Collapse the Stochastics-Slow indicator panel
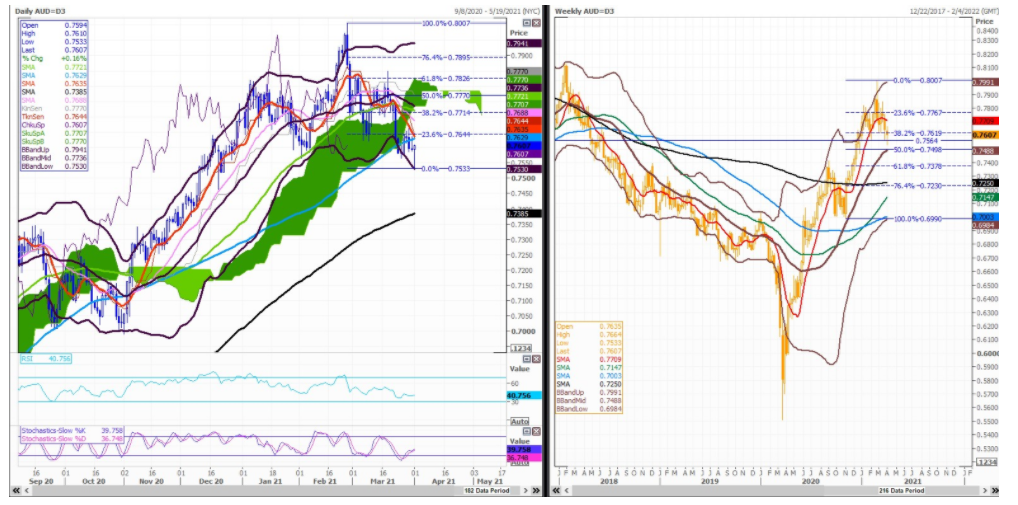The image size is (1018, 505). tap(527, 430)
